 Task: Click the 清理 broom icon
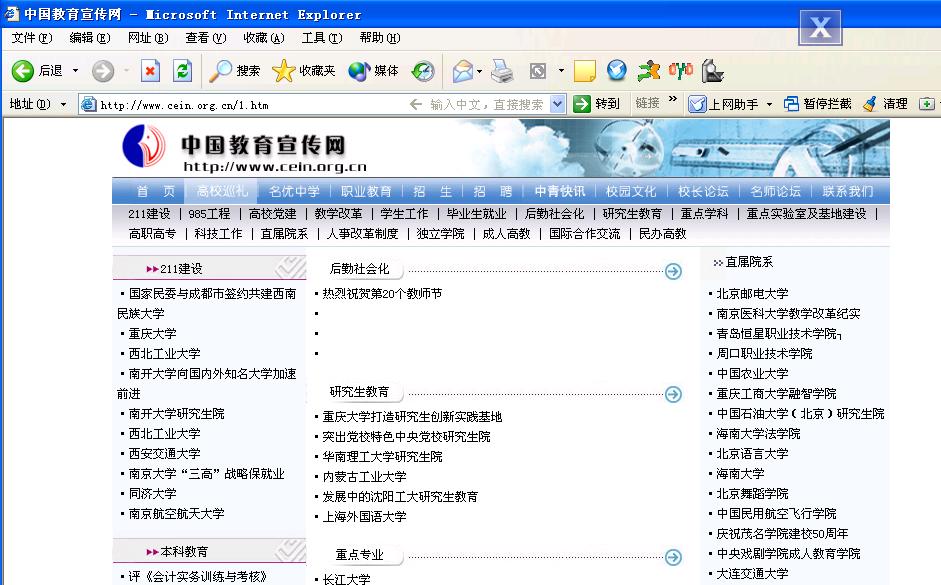tap(870, 104)
